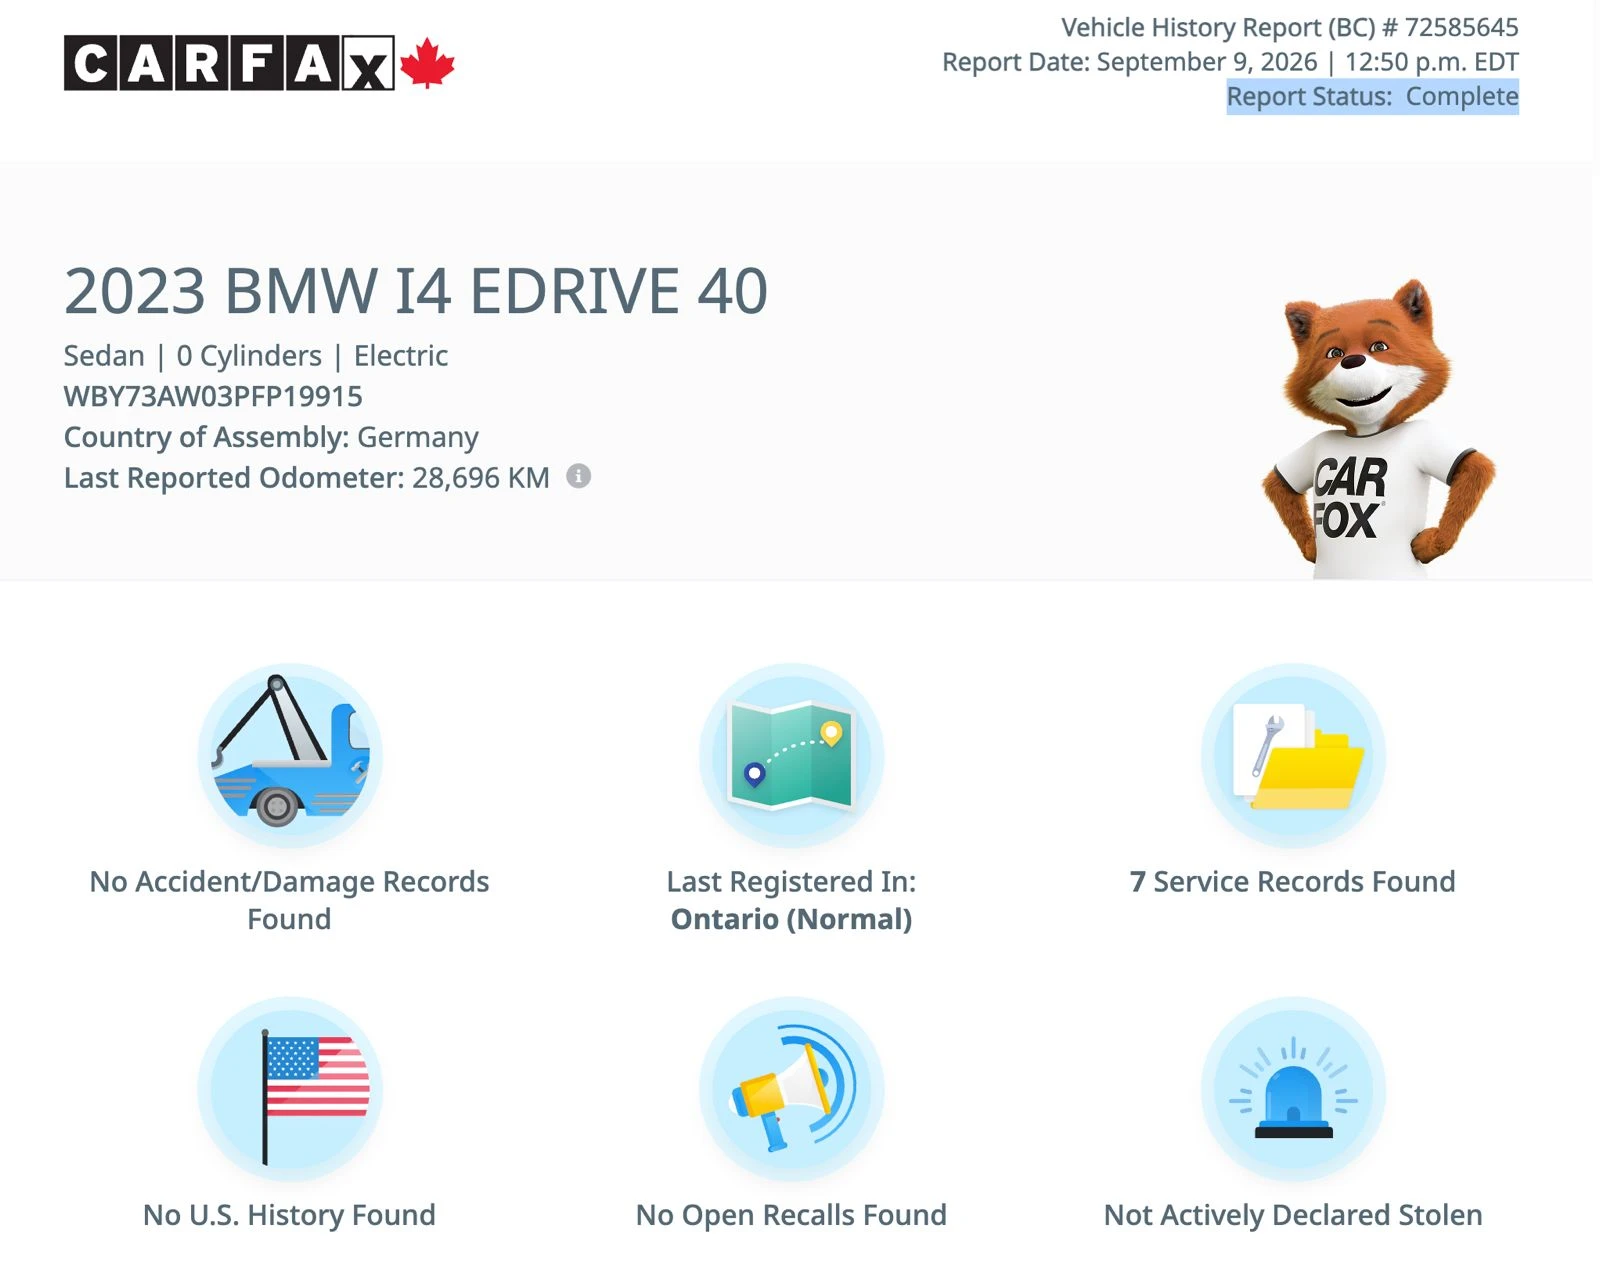The width and height of the screenshot is (1600, 1276).
Task: Click 'No Open Recalls Found' label
Action: (791, 1215)
